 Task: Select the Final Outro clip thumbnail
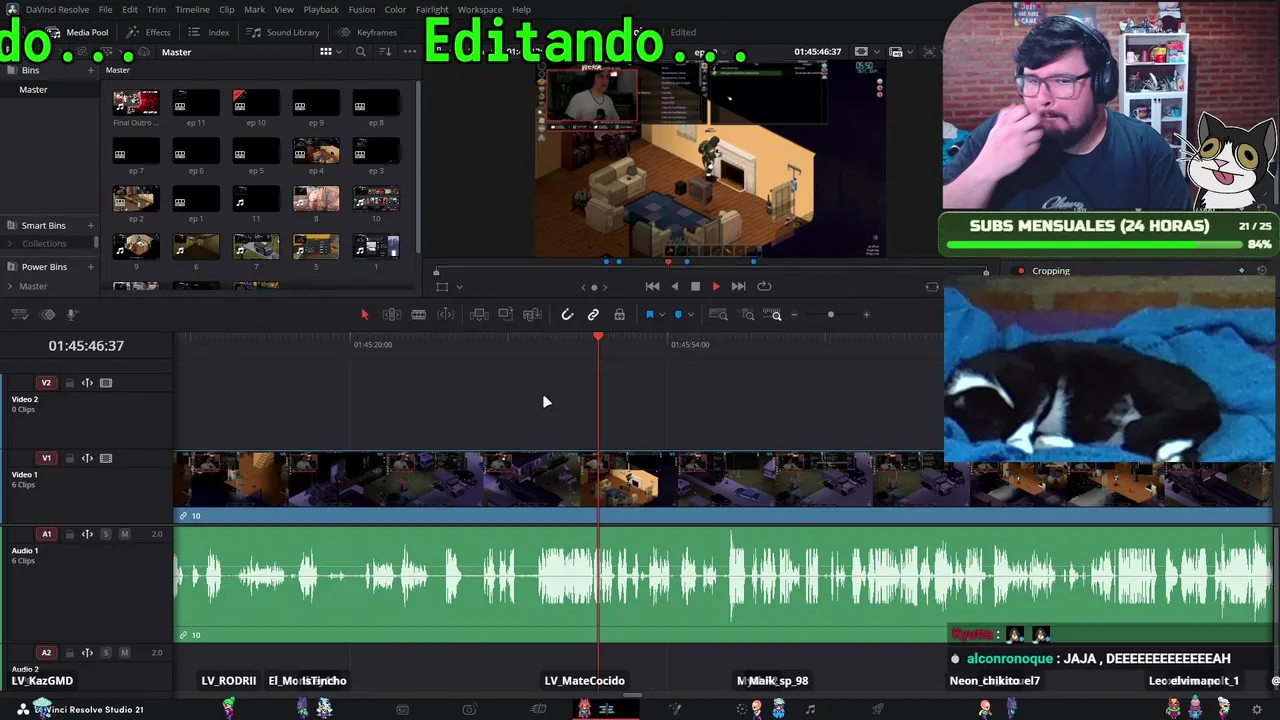pyautogui.click(x=136, y=102)
